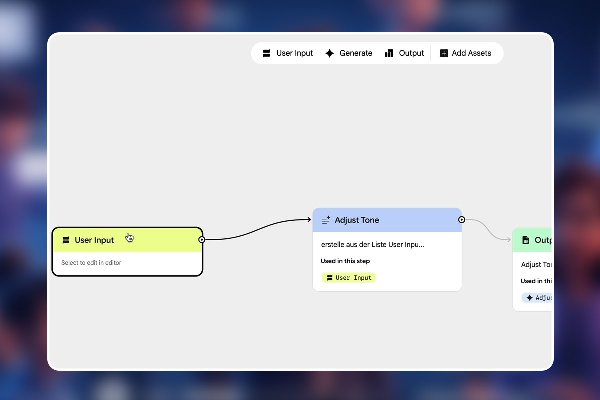The height and width of the screenshot is (400, 600).
Task: Click the document icon in the Output node
Action: point(526,240)
